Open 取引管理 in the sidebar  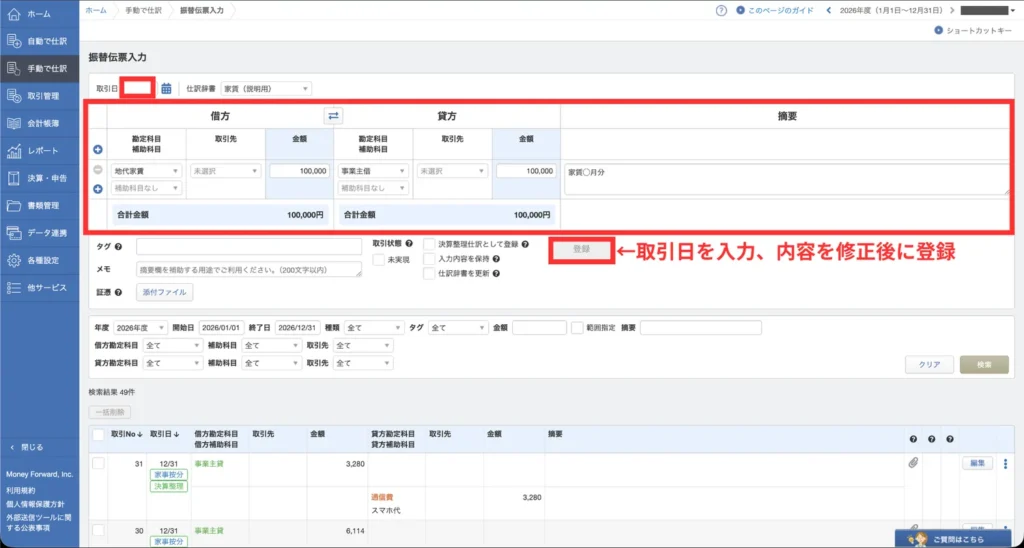coord(39,96)
